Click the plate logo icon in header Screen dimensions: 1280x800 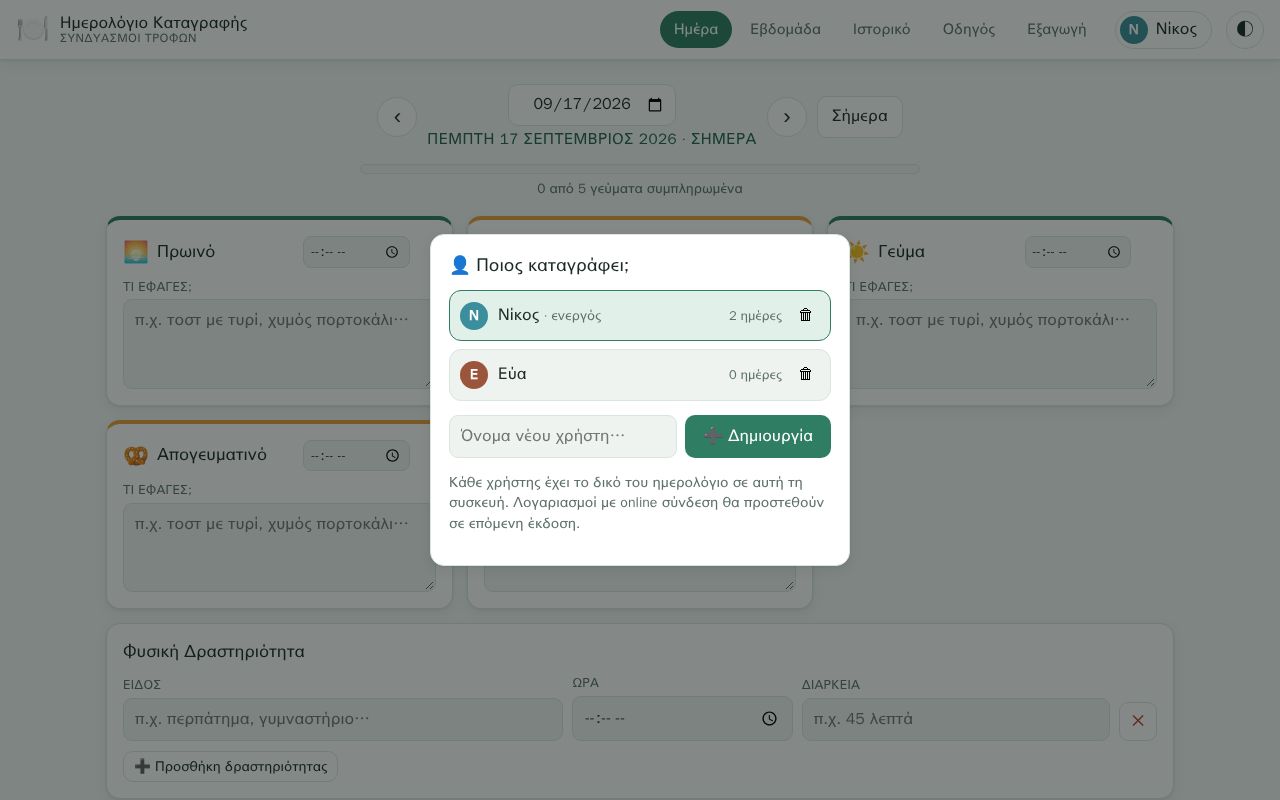pos(33,29)
